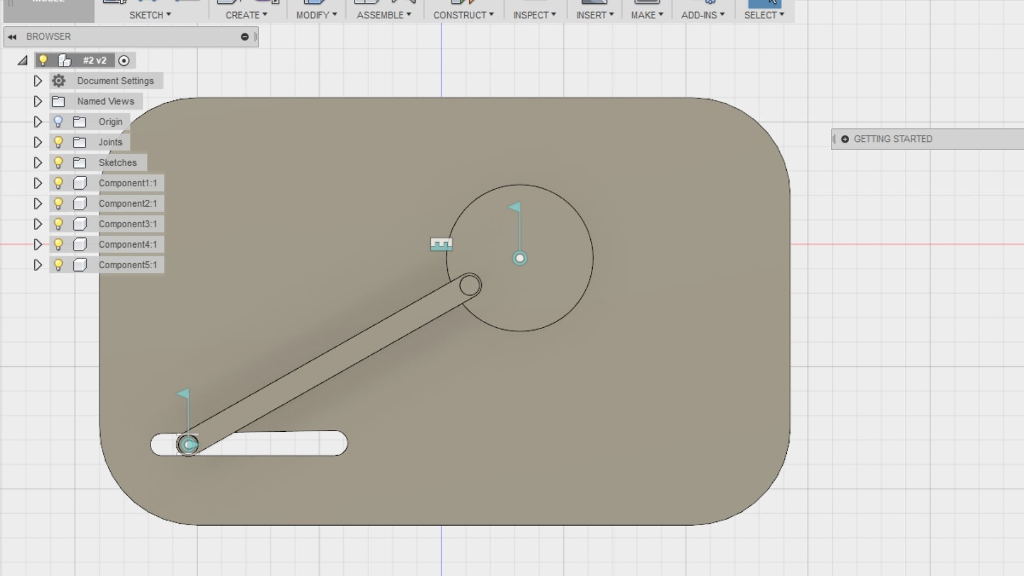Click the Sketches folder icon
This screenshot has height=576, width=1024.
80,162
